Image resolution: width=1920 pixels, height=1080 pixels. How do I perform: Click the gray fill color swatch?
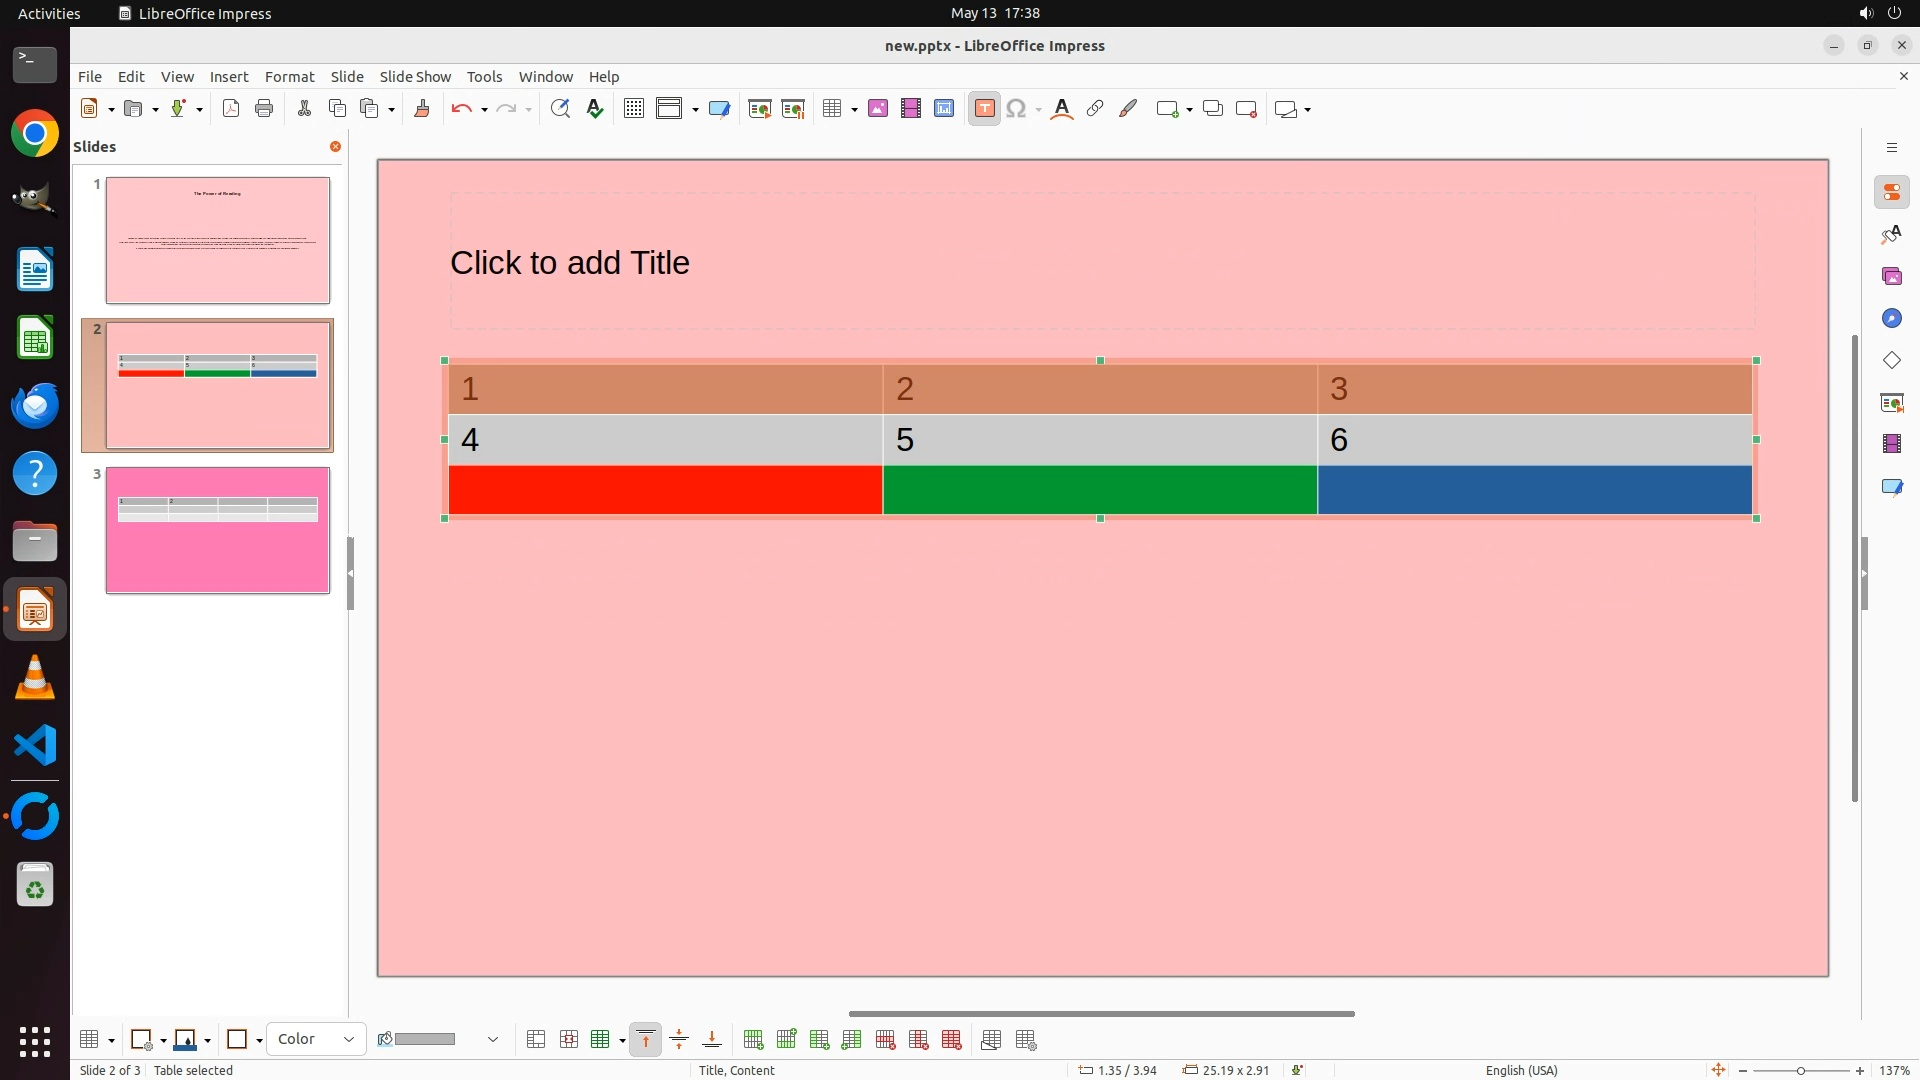426,1040
